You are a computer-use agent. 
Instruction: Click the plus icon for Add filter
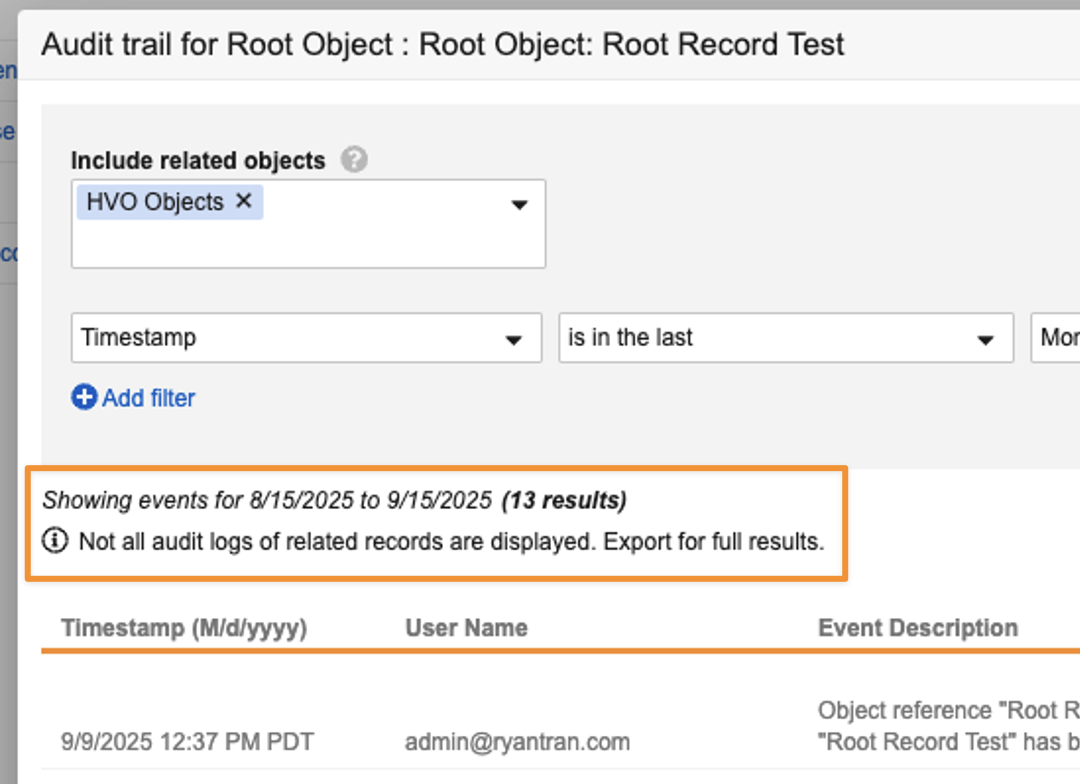[x=84, y=398]
